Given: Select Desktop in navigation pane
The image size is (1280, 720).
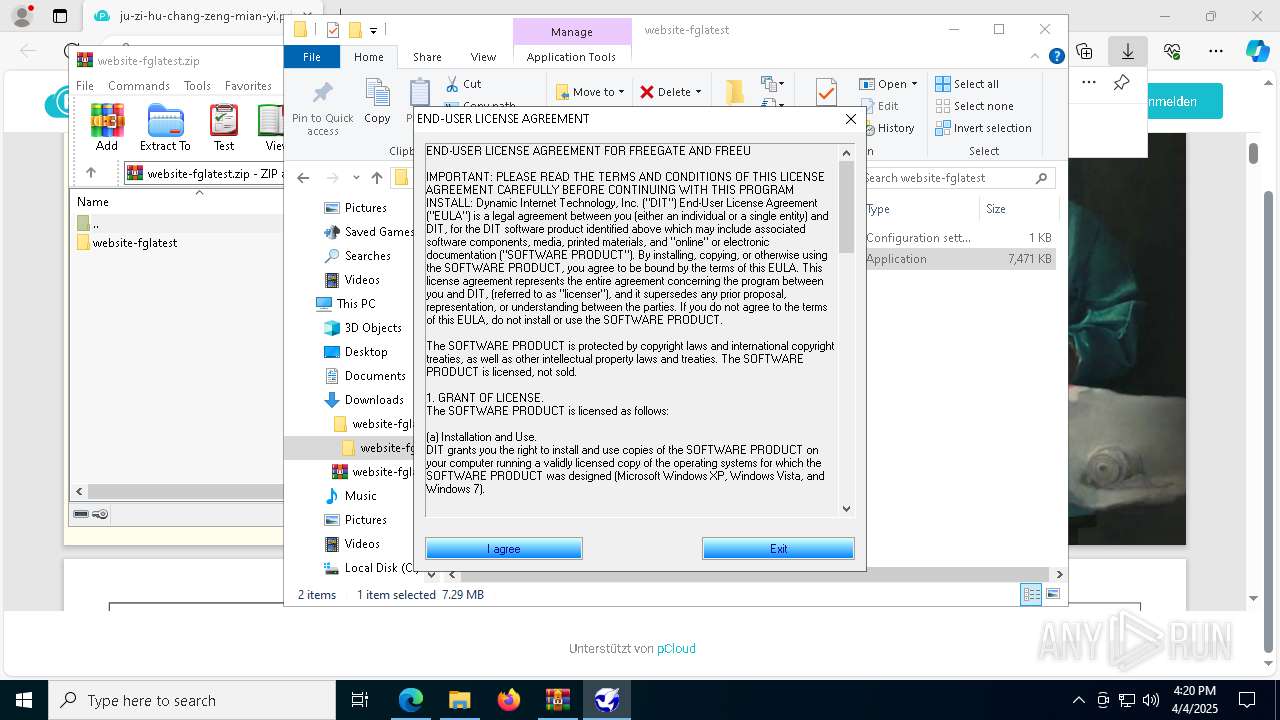Looking at the screenshot, I should pos(355,352).
